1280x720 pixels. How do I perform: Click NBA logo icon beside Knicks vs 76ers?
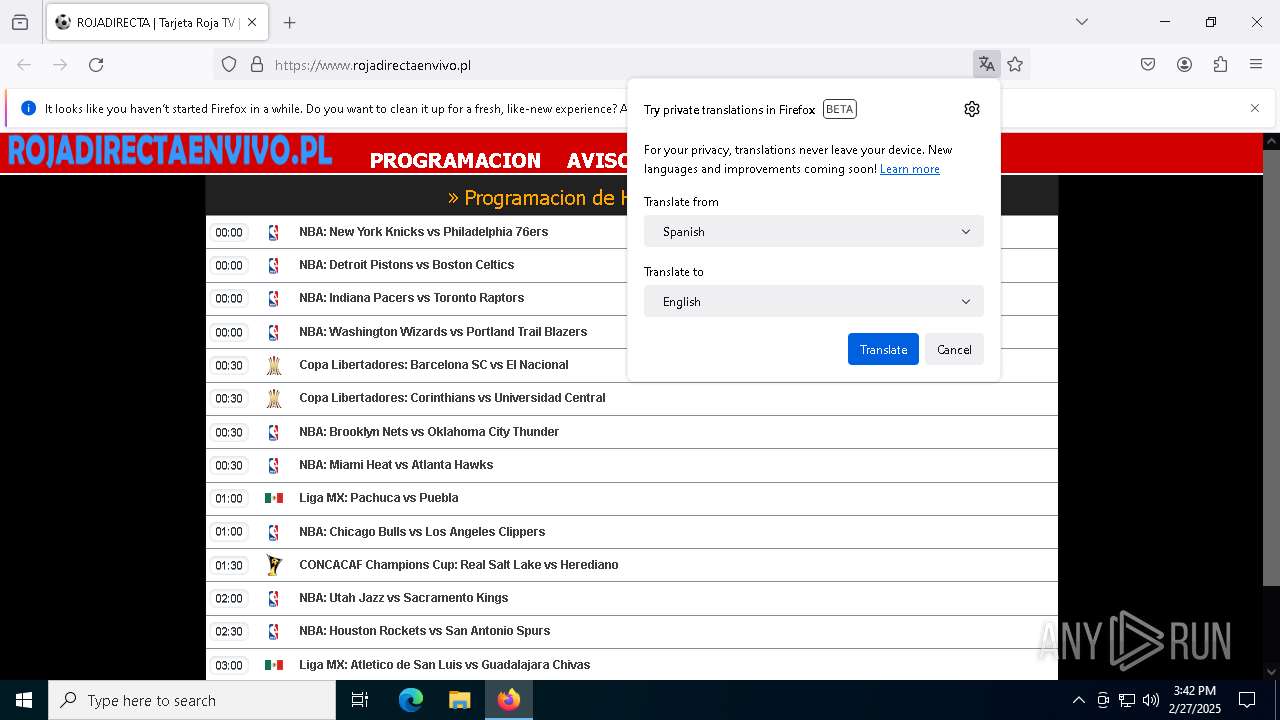pyautogui.click(x=273, y=232)
